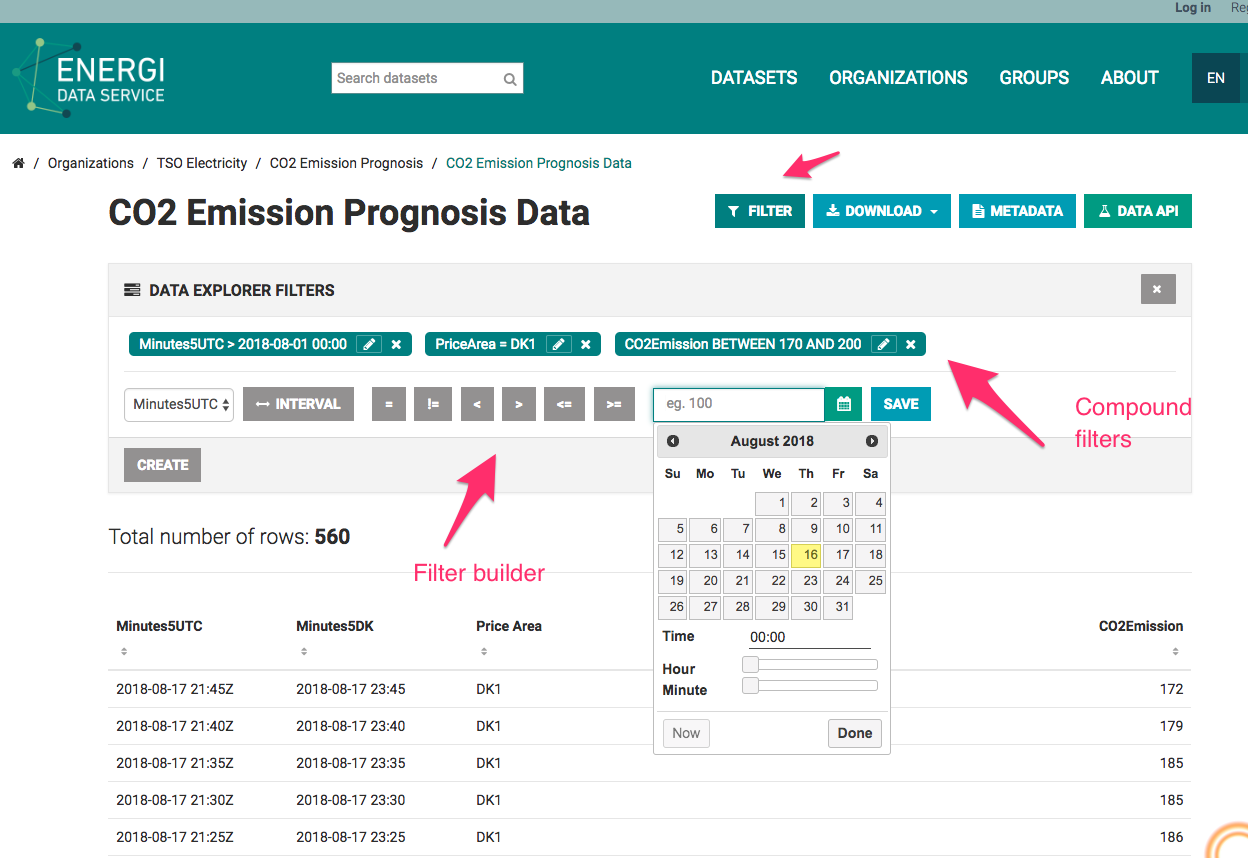The width and height of the screenshot is (1248, 858).
Task: Click the DATA API flask icon
Action: (1103, 211)
